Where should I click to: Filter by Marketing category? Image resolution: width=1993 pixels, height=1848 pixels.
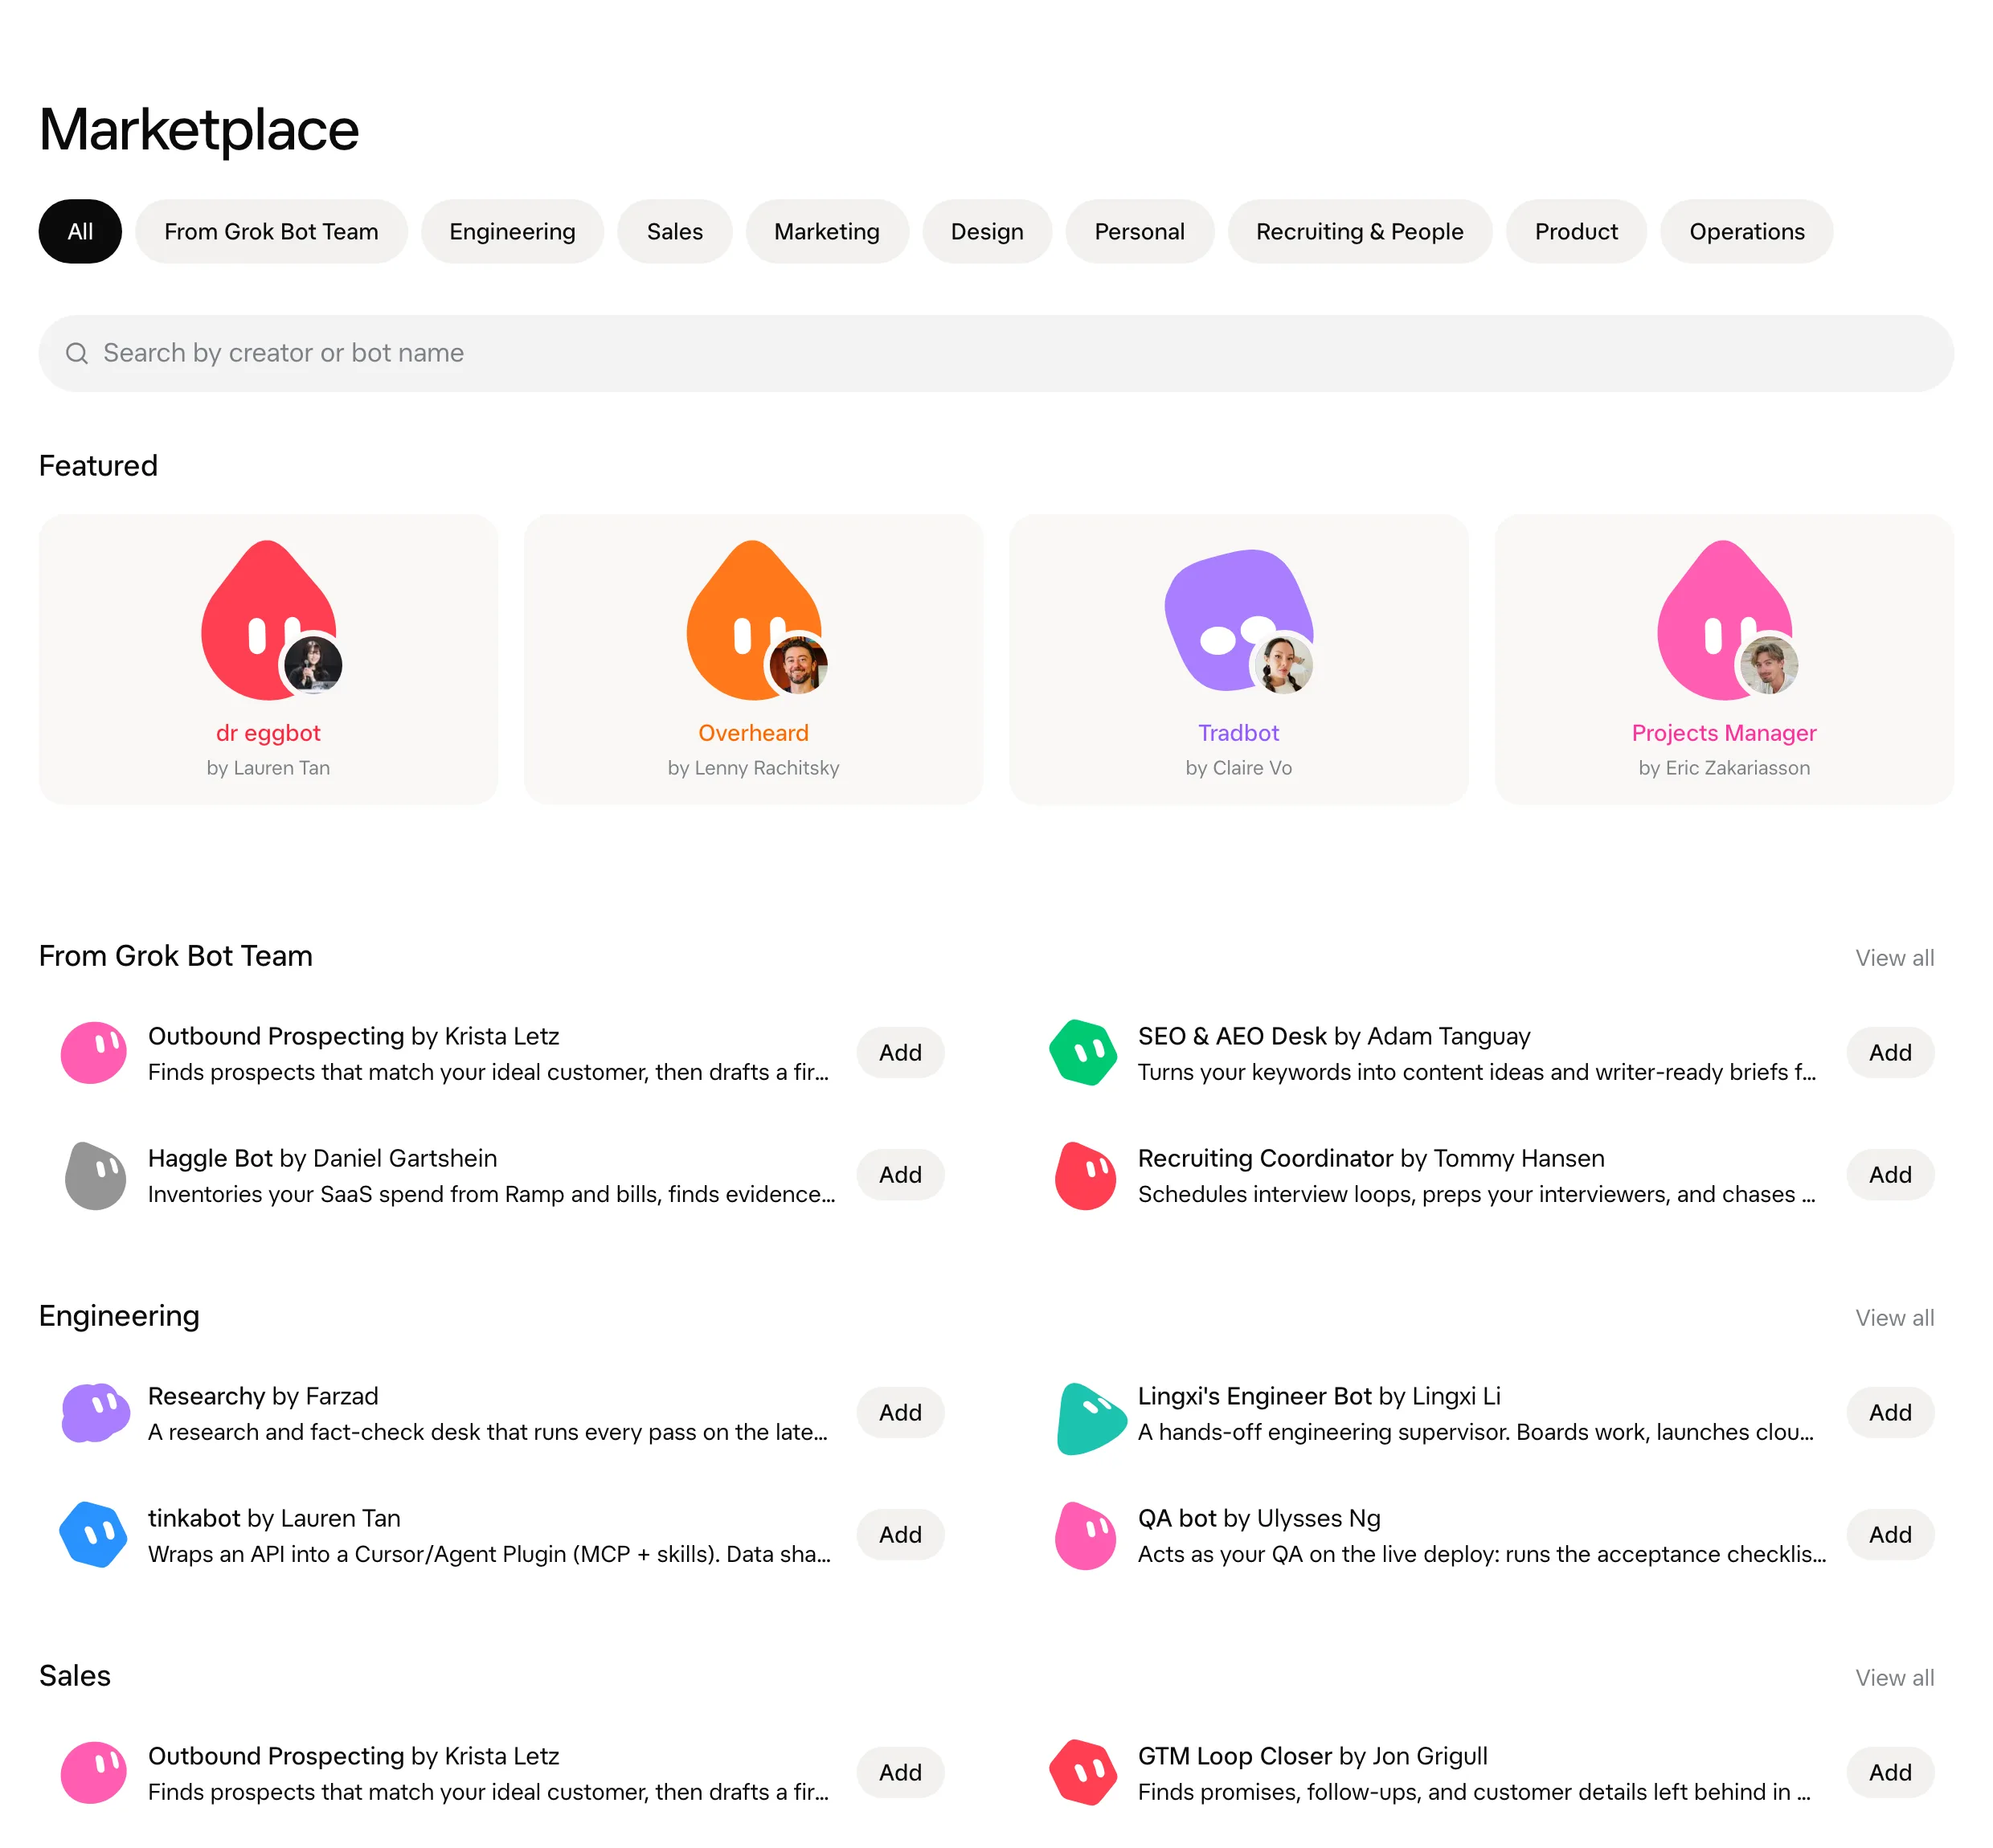pyautogui.click(x=826, y=231)
